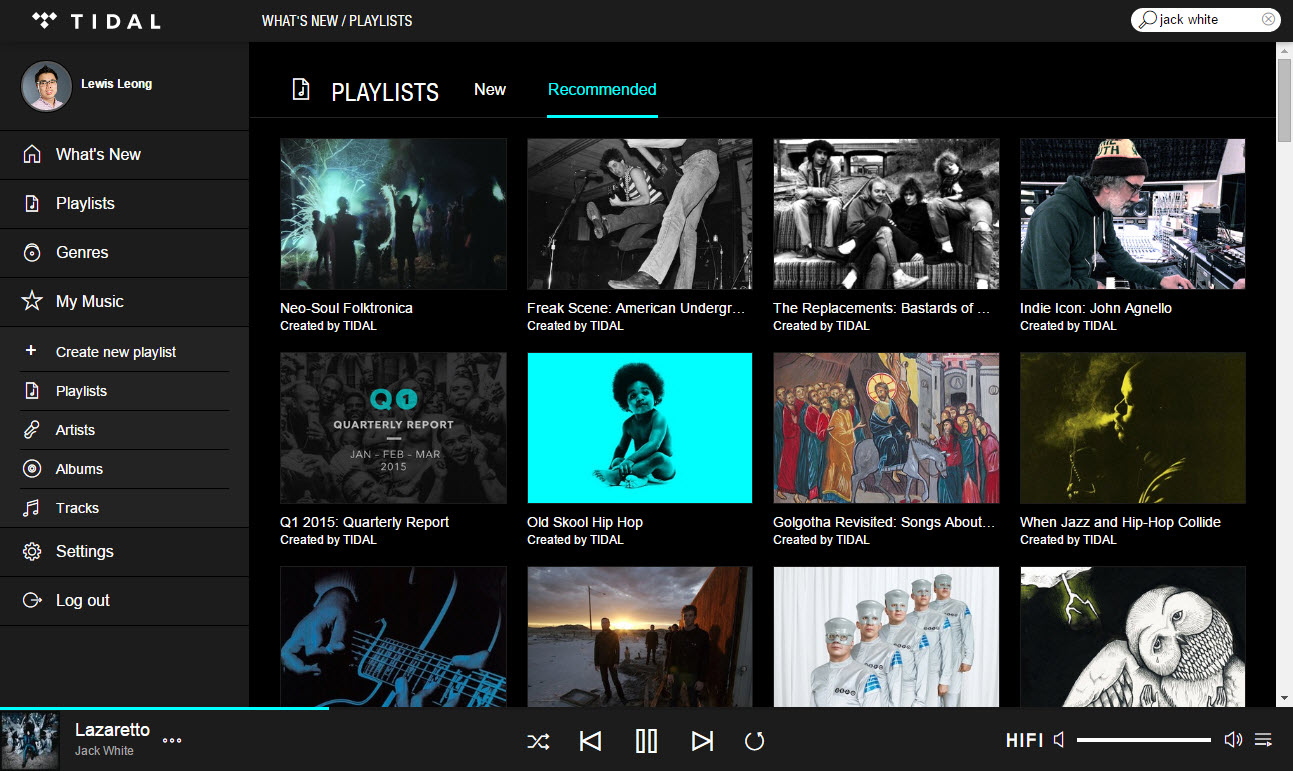Mute the volume speaker icon

click(1059, 740)
